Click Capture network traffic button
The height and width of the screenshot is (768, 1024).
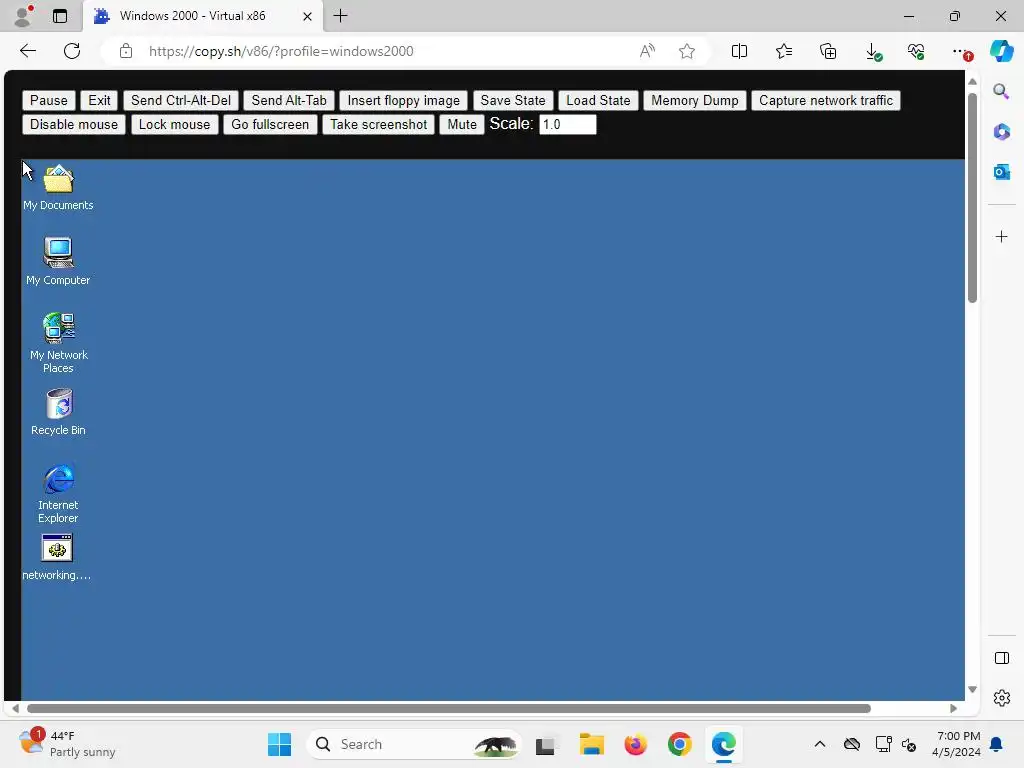[826, 101]
